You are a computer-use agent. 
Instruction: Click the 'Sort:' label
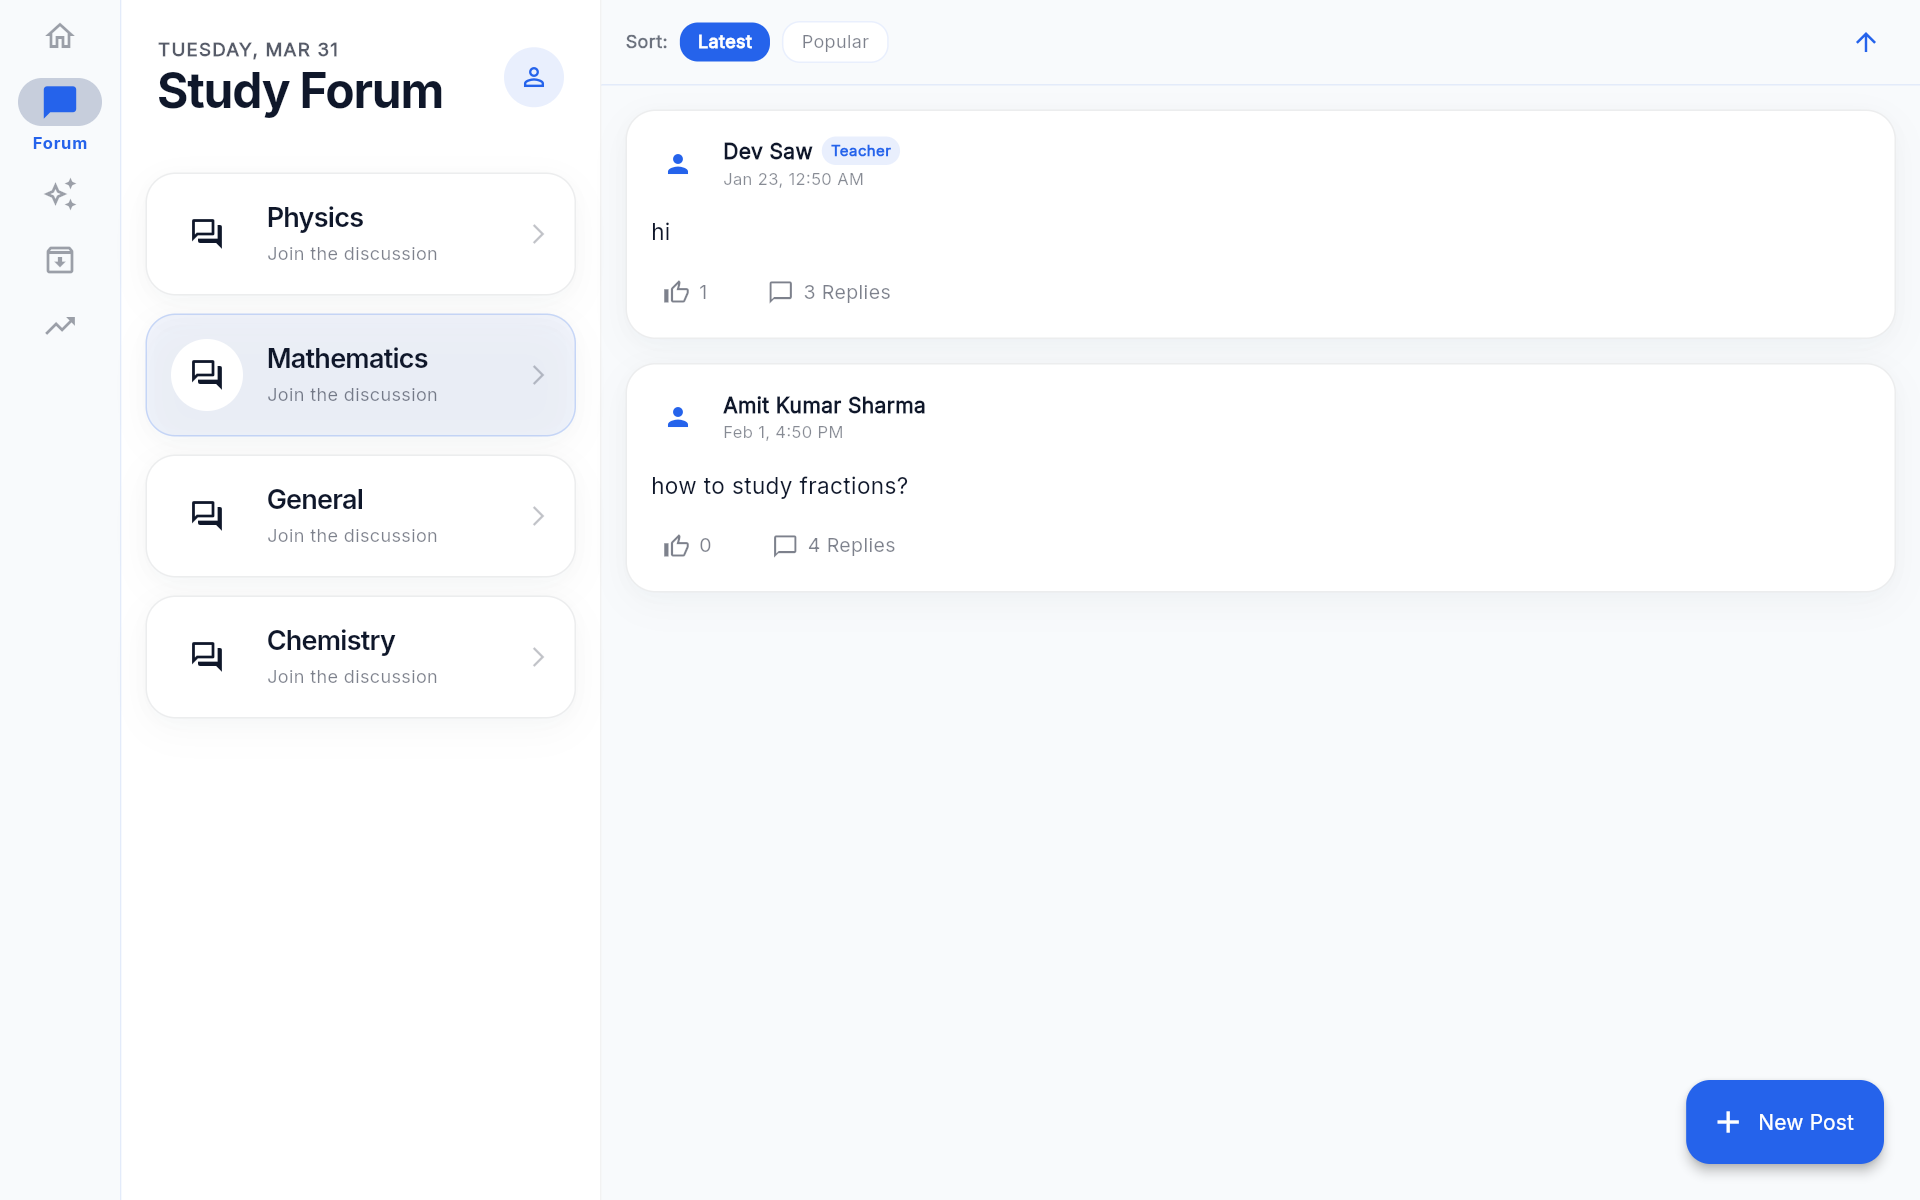click(647, 42)
